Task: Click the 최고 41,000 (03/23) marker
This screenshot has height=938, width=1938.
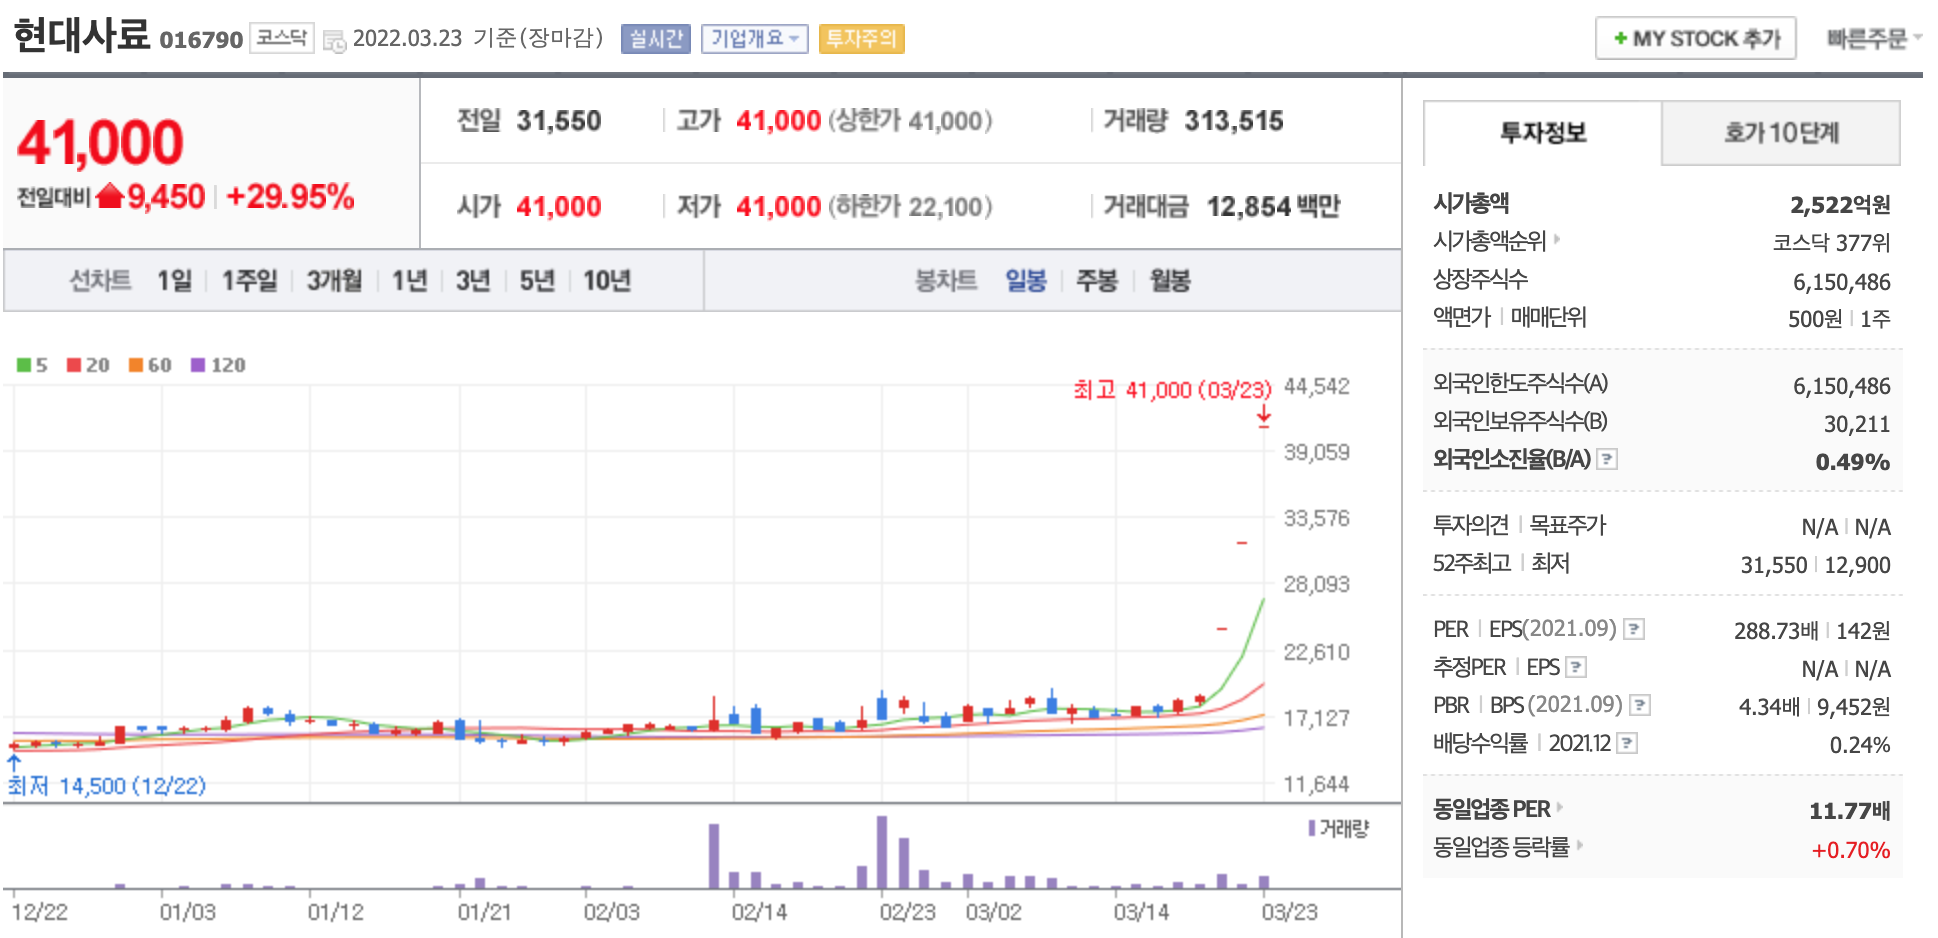Action: click(x=1172, y=390)
